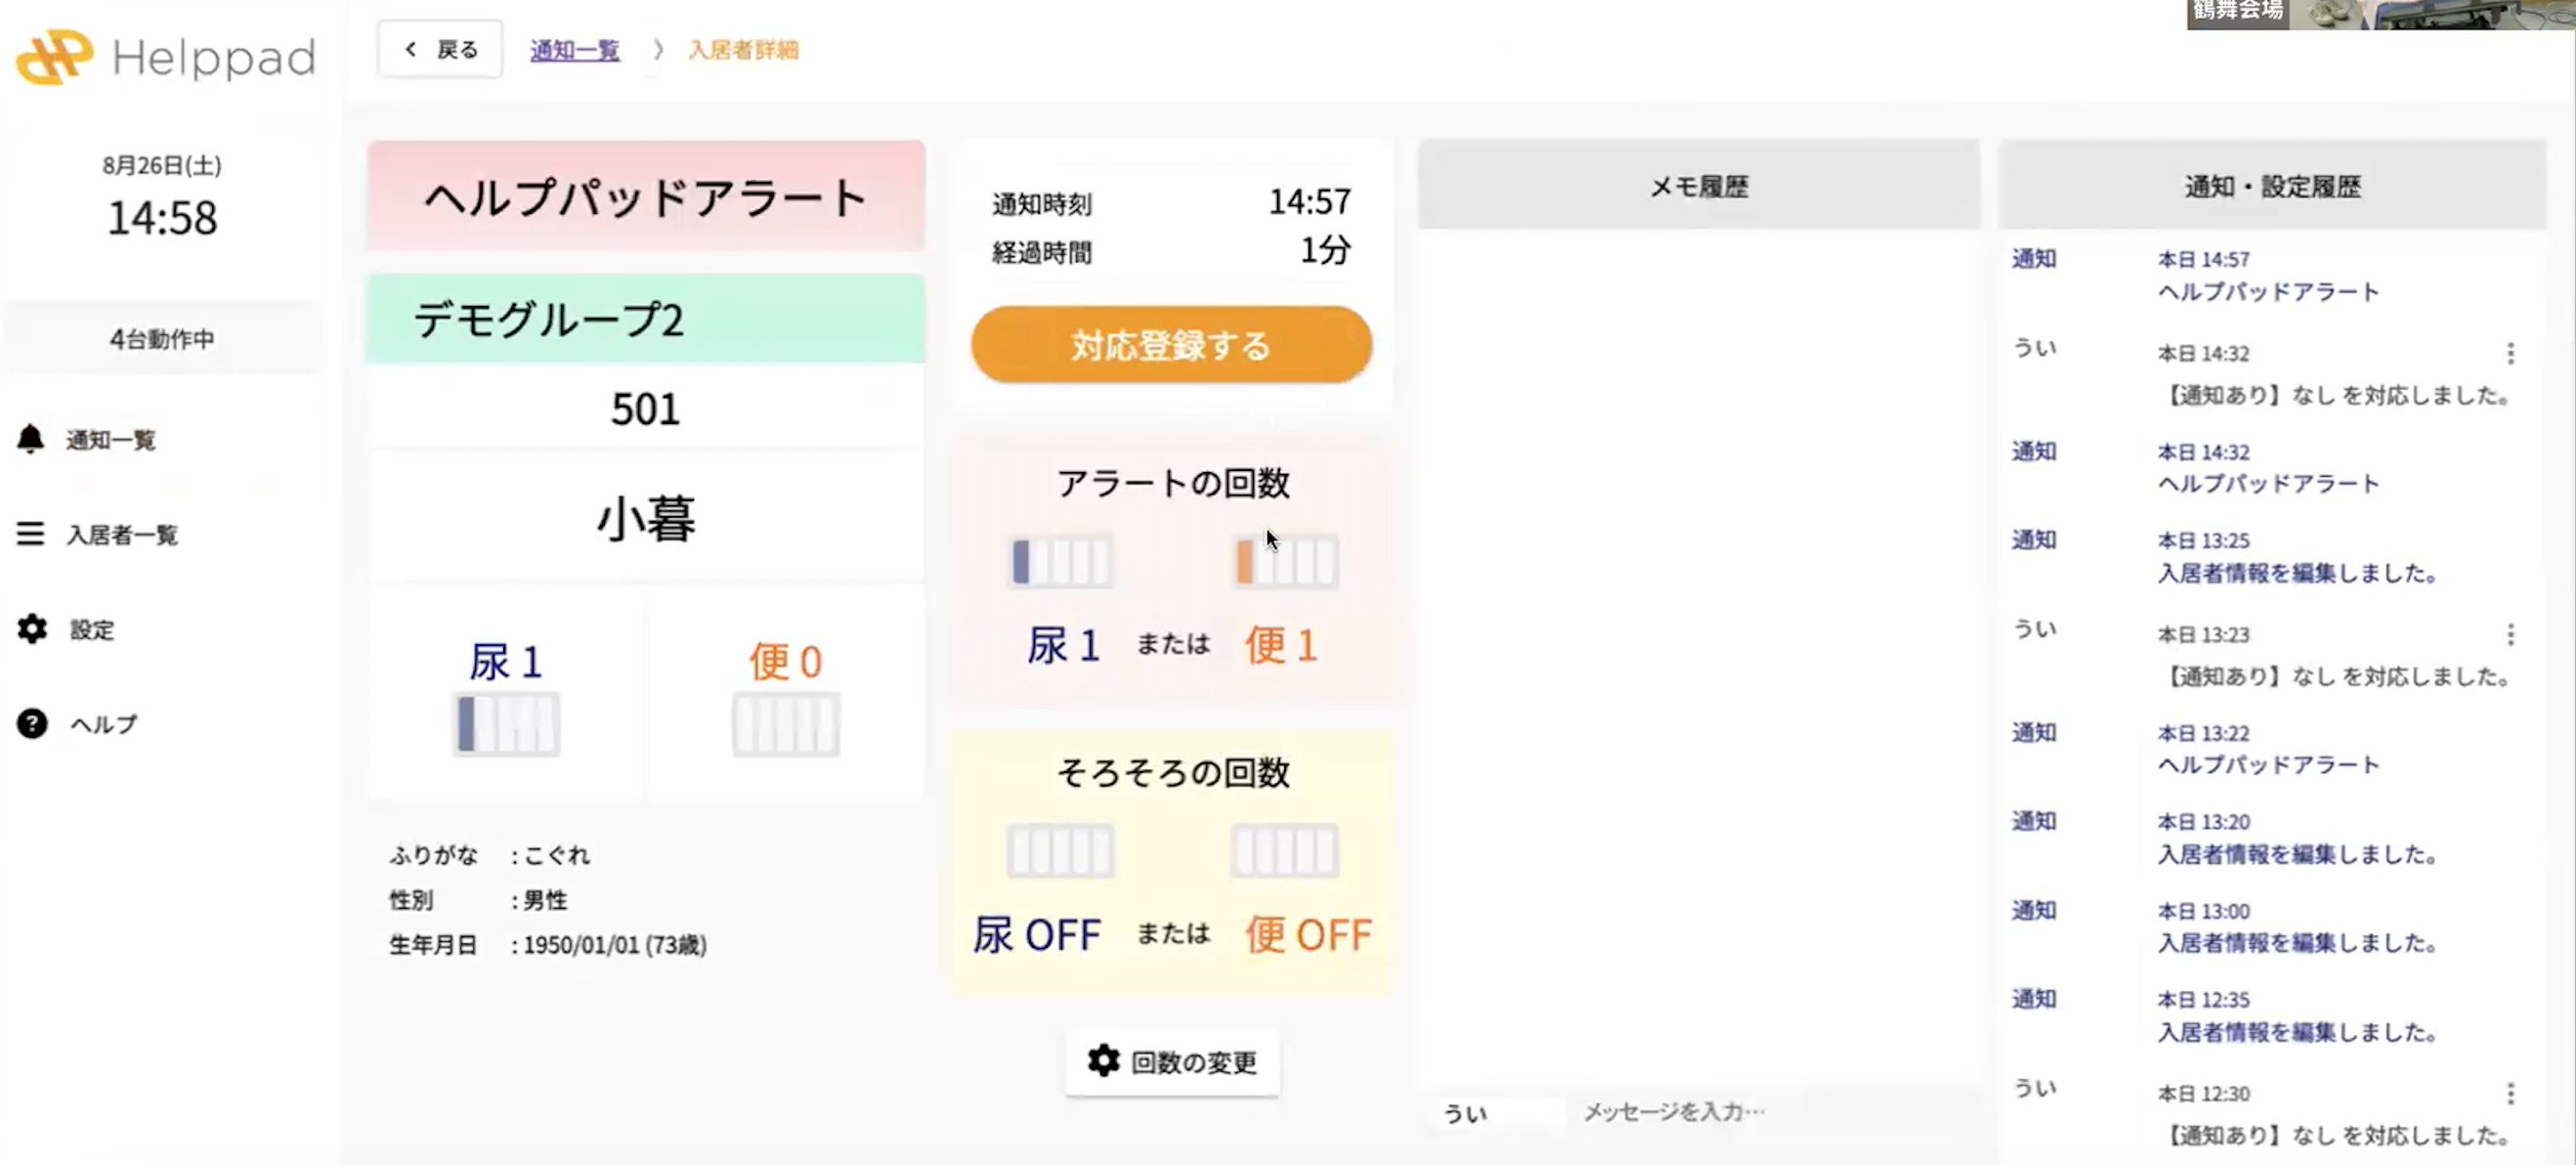This screenshot has height=1165, width=2576.
Task: Select the 通知・設定履歴 panel header
Action: (x=2272, y=186)
